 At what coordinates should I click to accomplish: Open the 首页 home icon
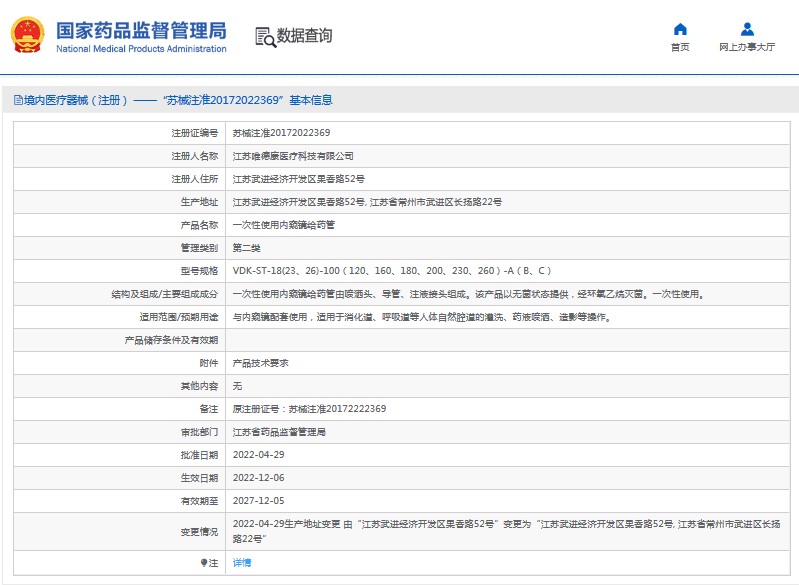point(680,29)
